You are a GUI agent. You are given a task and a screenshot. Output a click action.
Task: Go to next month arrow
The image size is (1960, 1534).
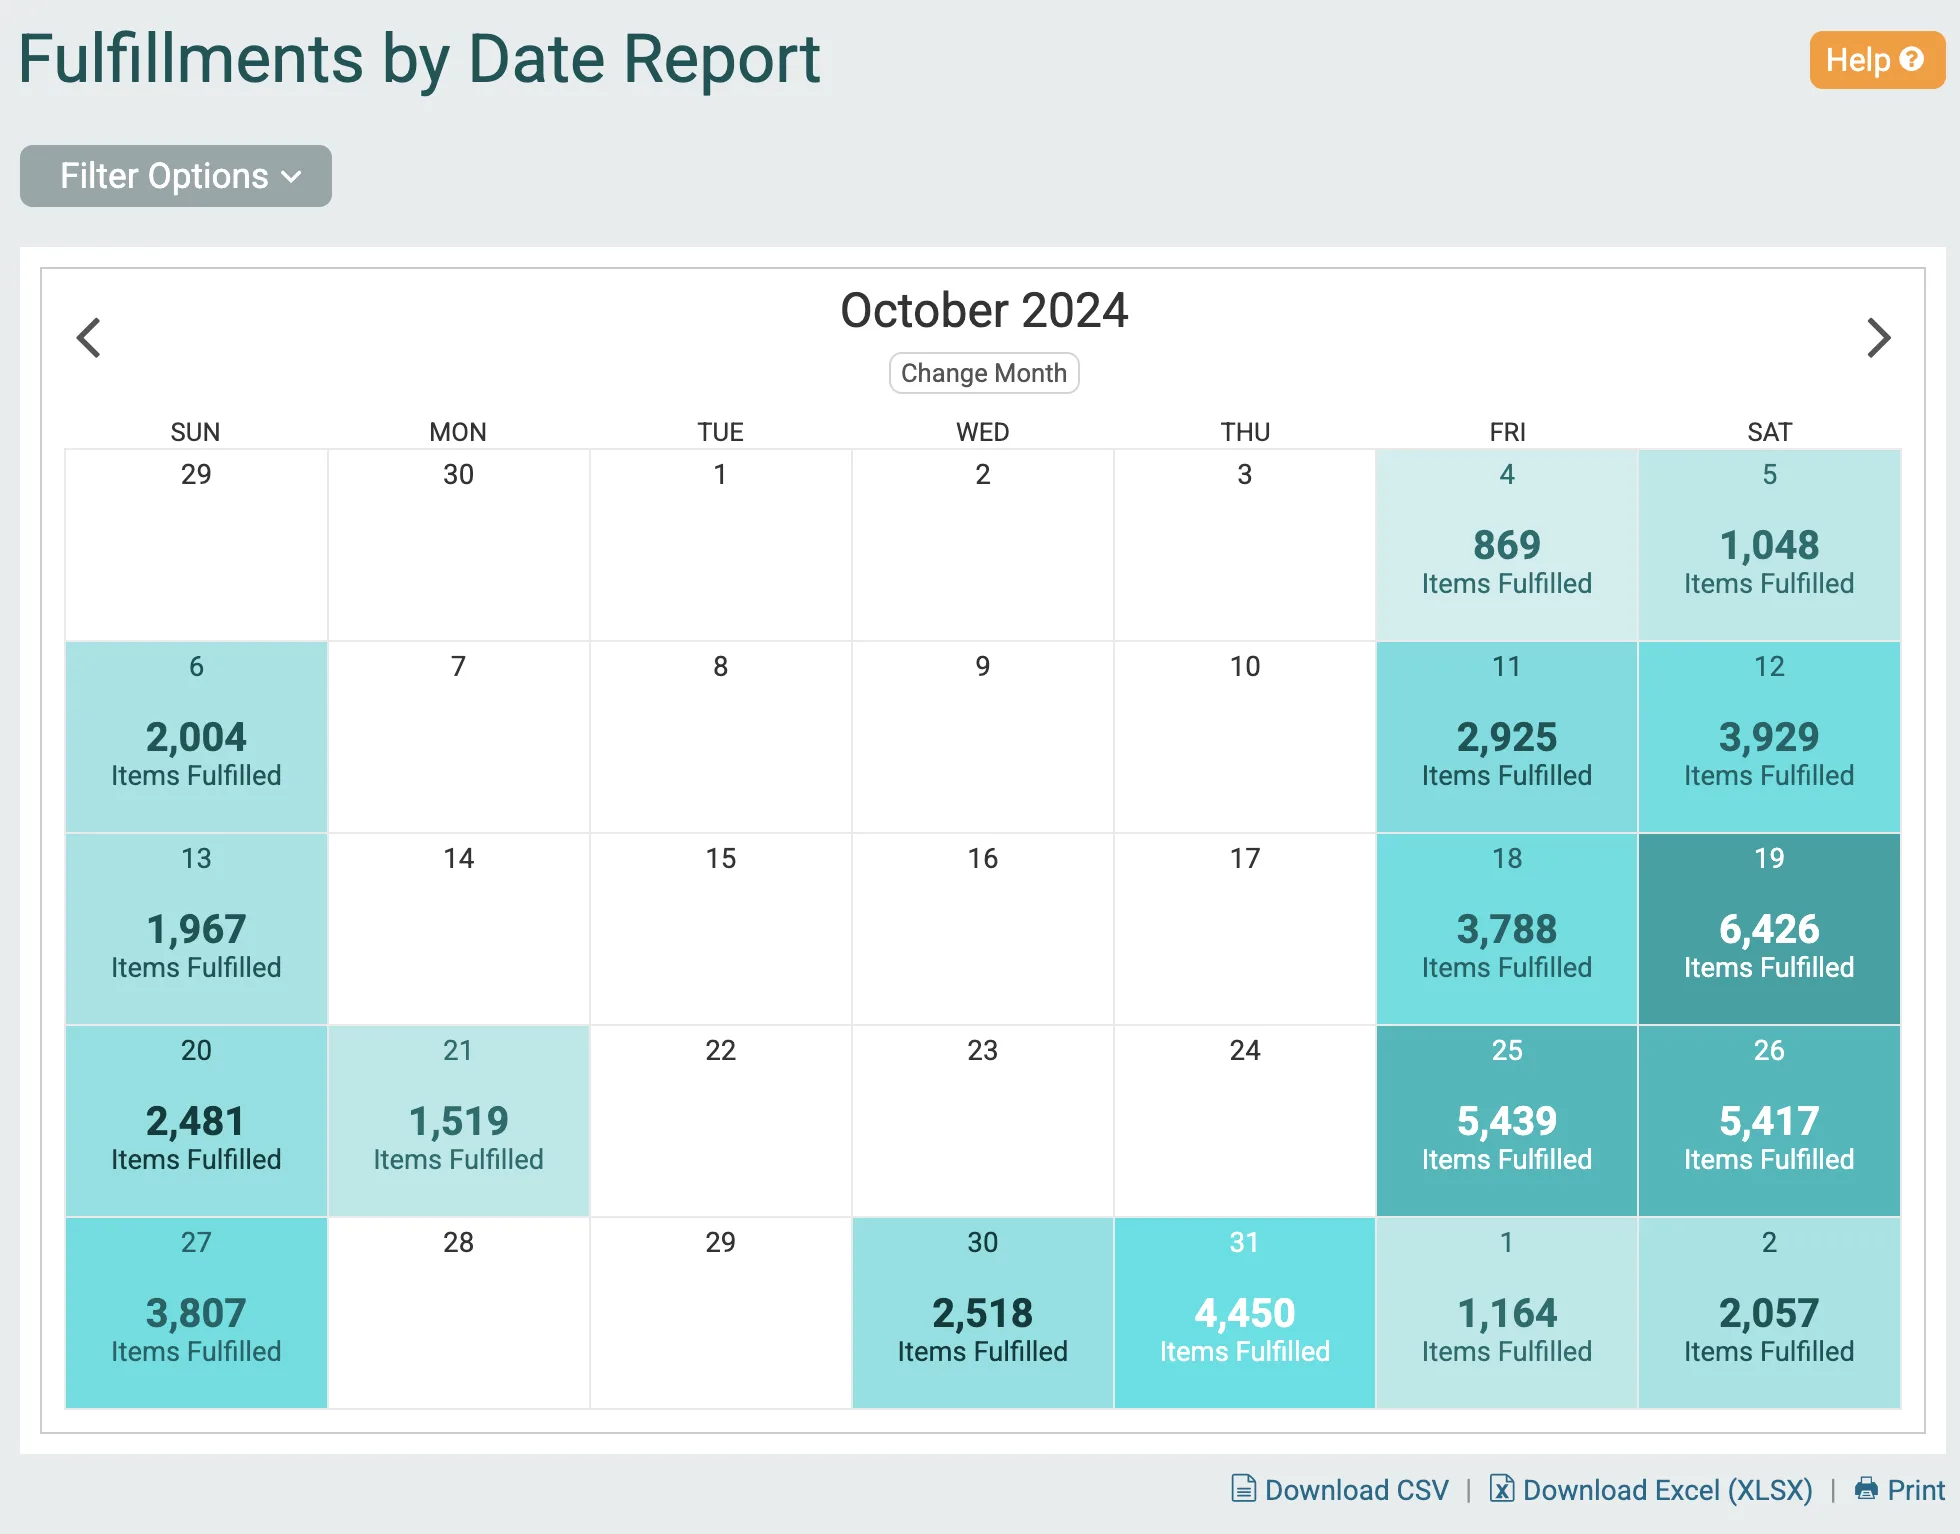(1878, 338)
